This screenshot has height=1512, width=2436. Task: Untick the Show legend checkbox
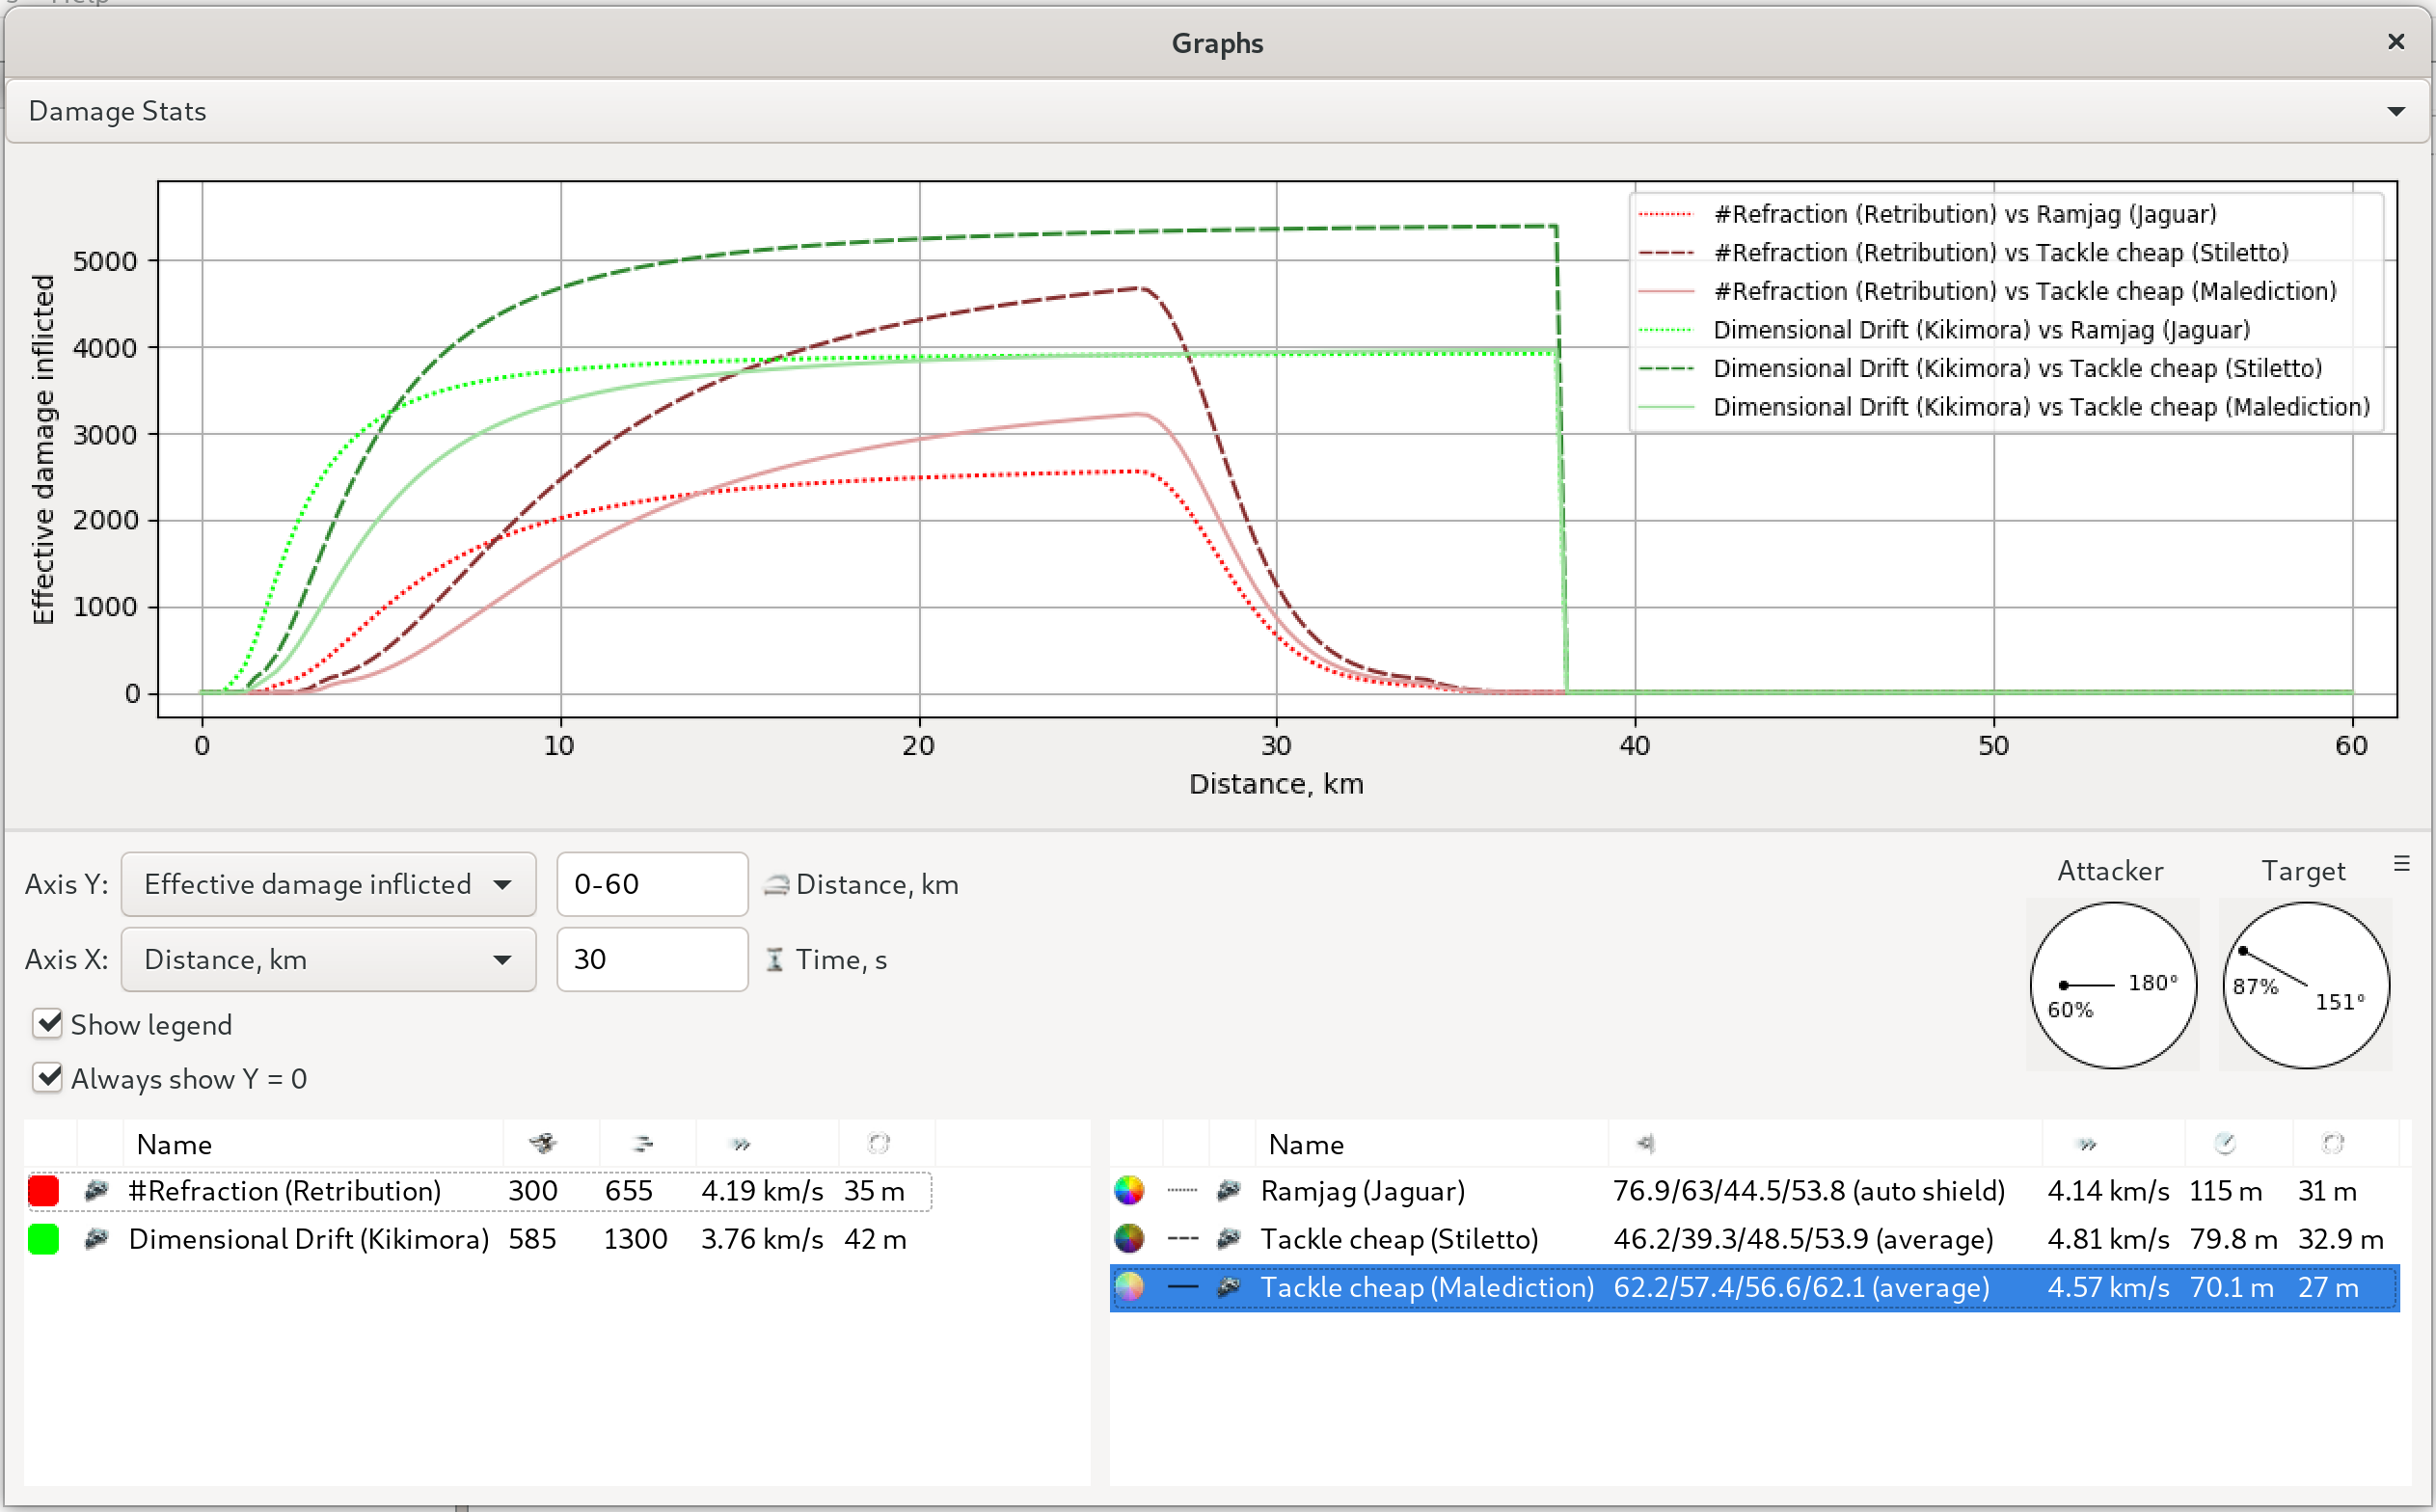(x=47, y=1024)
